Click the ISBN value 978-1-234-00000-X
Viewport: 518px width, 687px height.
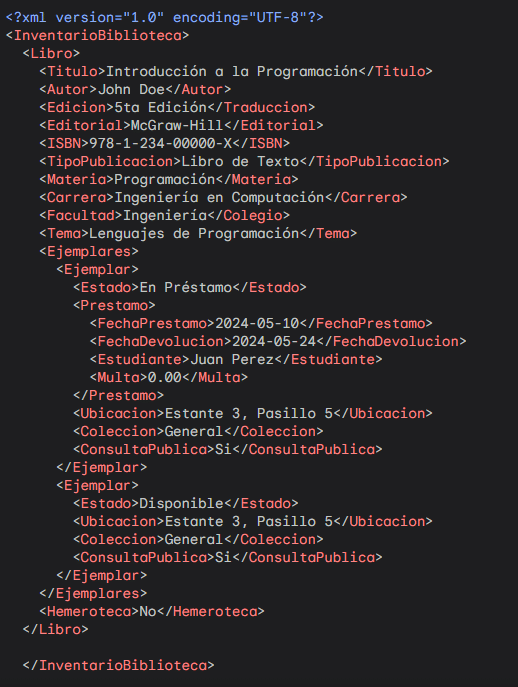coord(160,143)
